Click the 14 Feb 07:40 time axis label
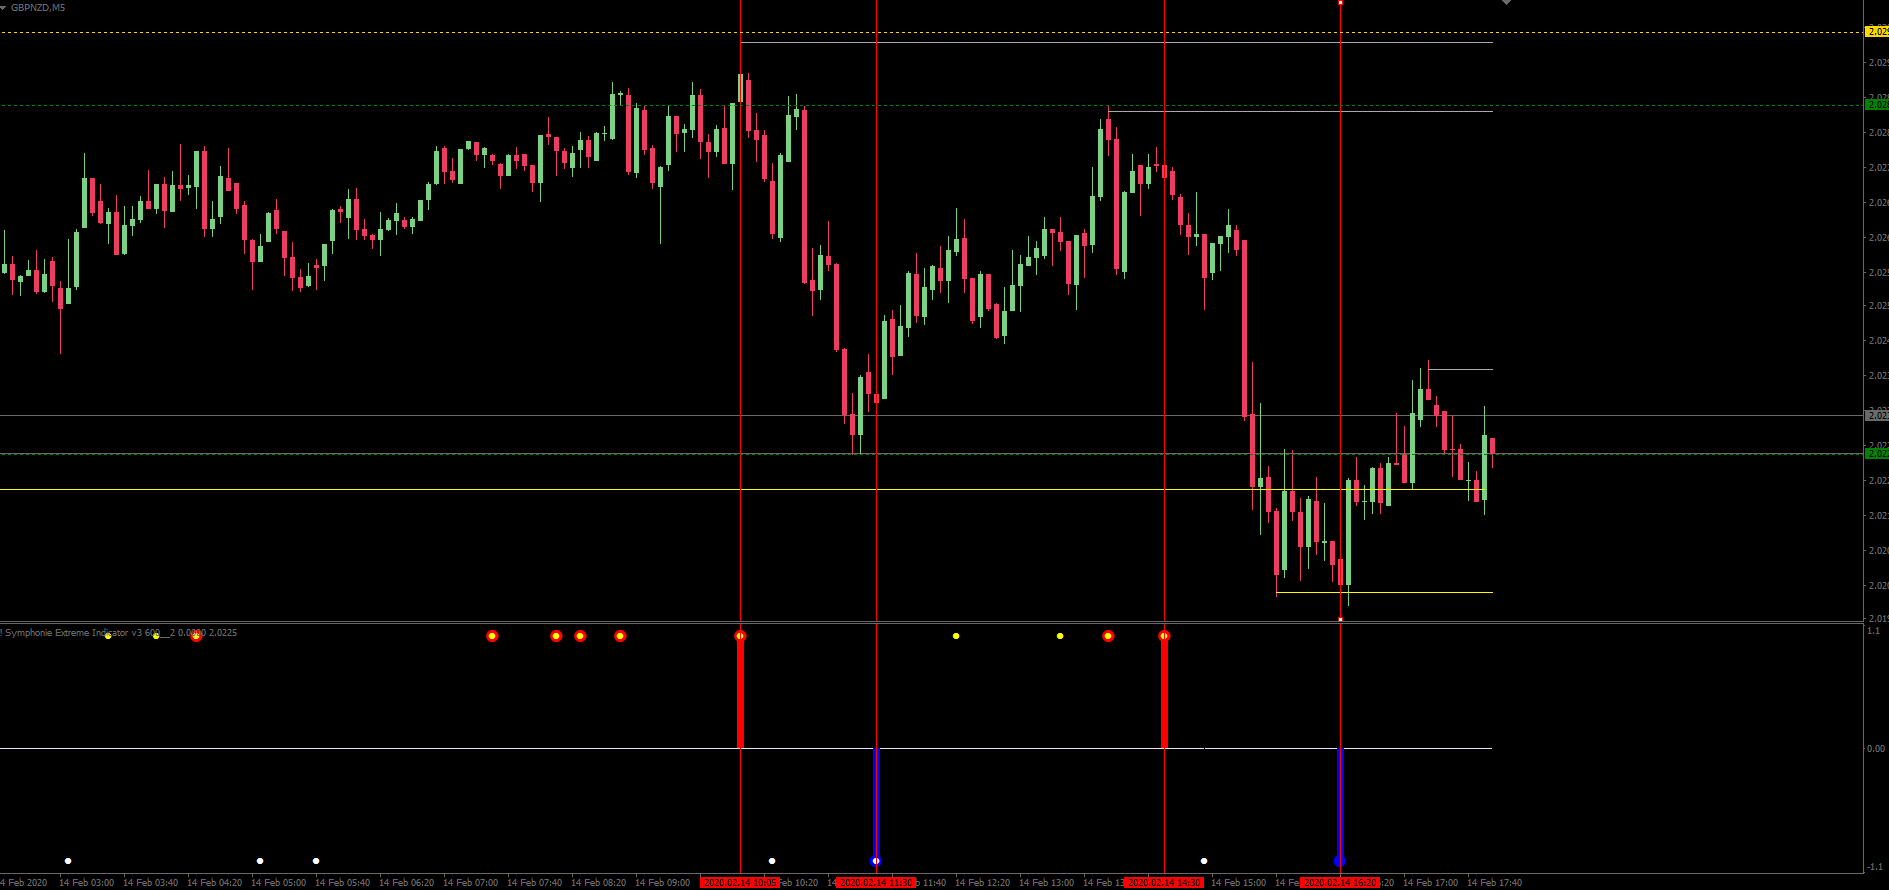Screen dimensions: 1889x890 [x=534, y=883]
